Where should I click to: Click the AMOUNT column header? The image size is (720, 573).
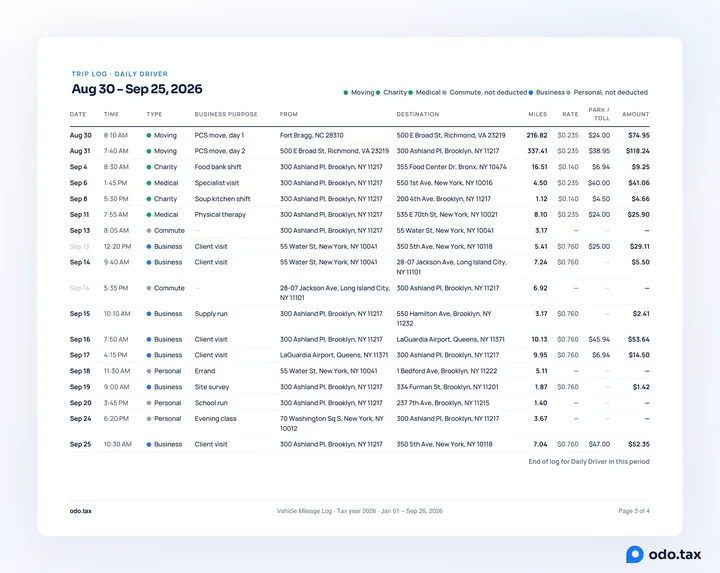pos(636,114)
